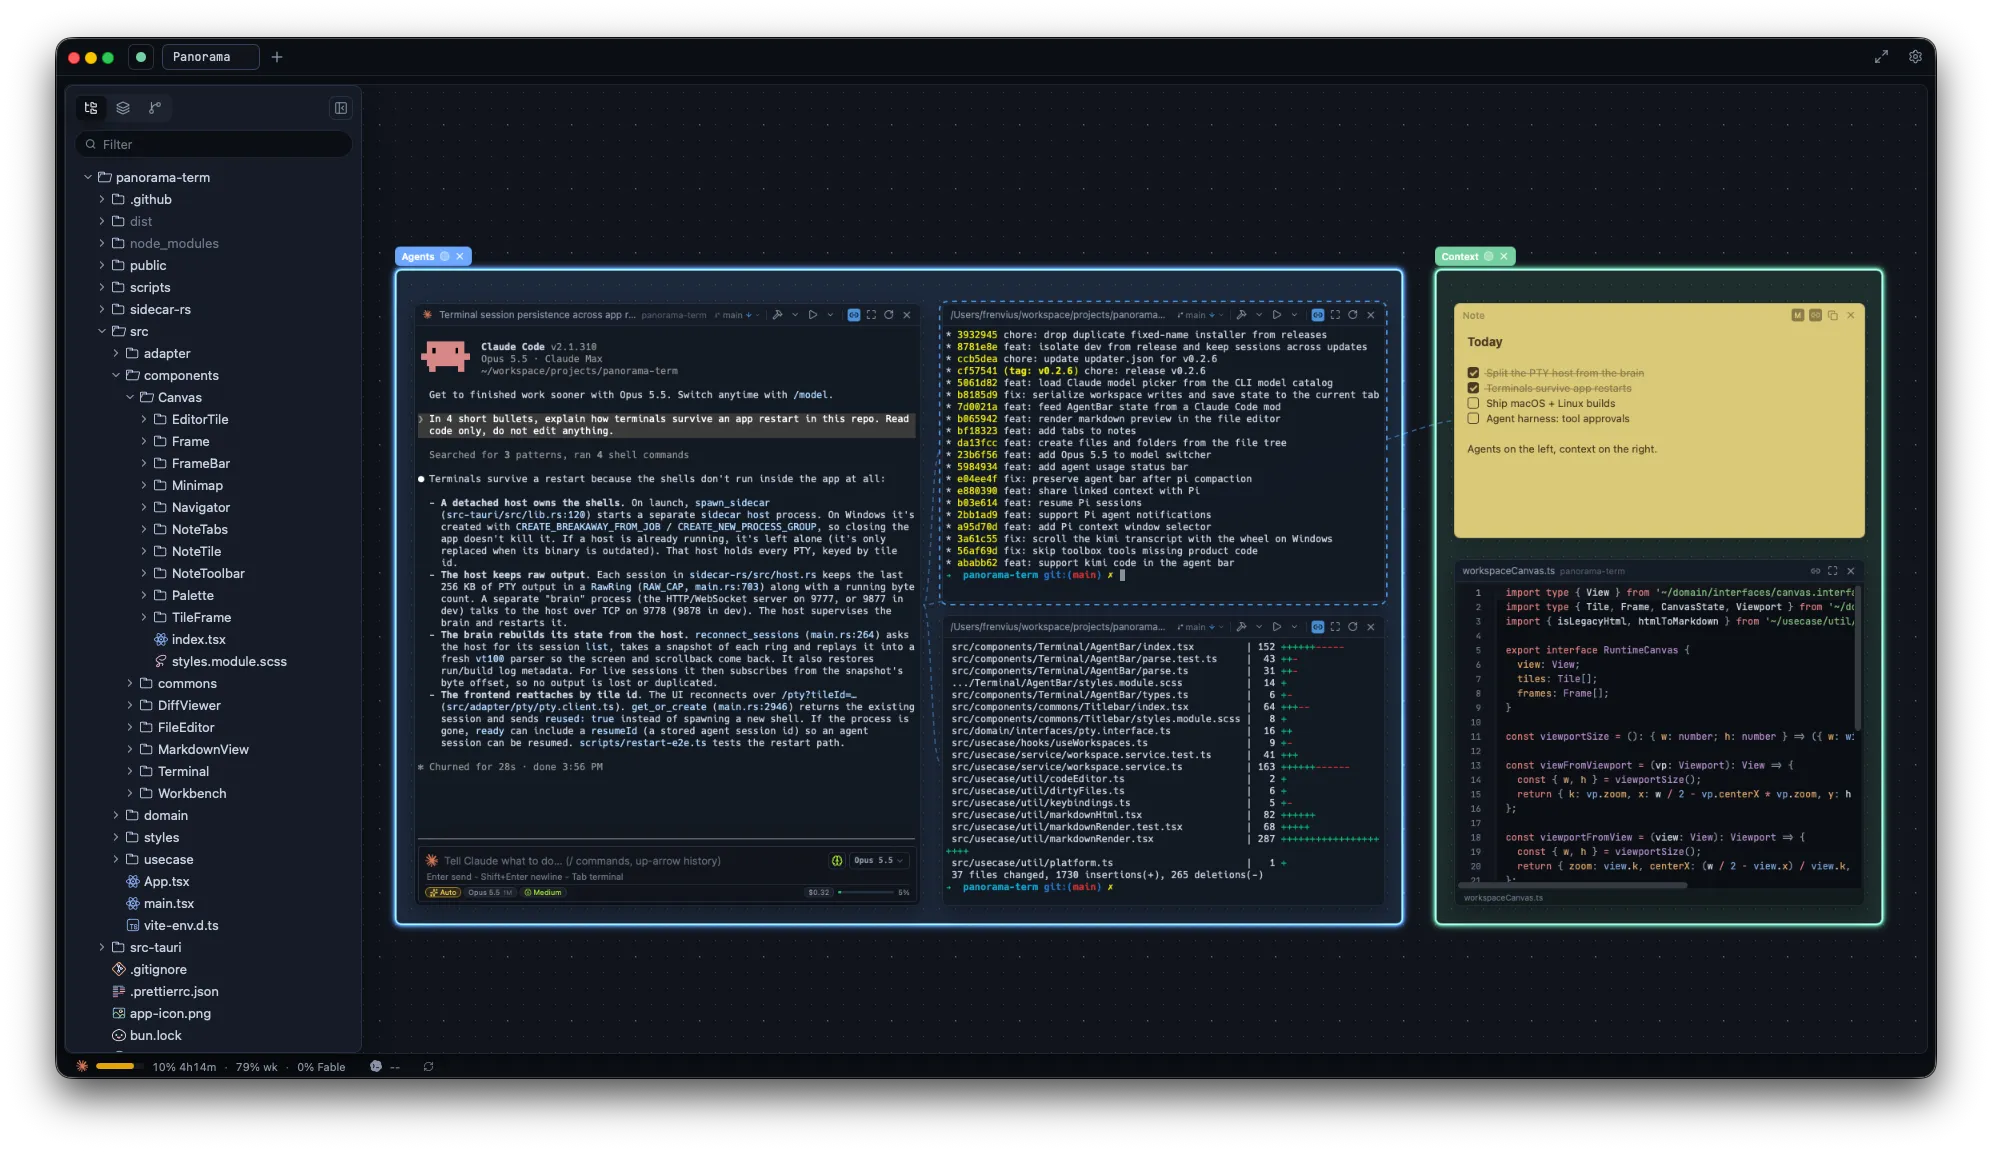
Task: Maximize the Claude Code tile with the fullscreen icon
Action: (x=871, y=315)
